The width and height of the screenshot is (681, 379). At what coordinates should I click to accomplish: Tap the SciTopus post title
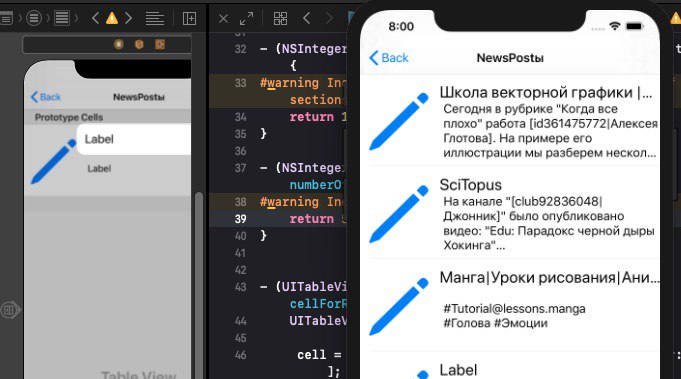click(x=470, y=185)
